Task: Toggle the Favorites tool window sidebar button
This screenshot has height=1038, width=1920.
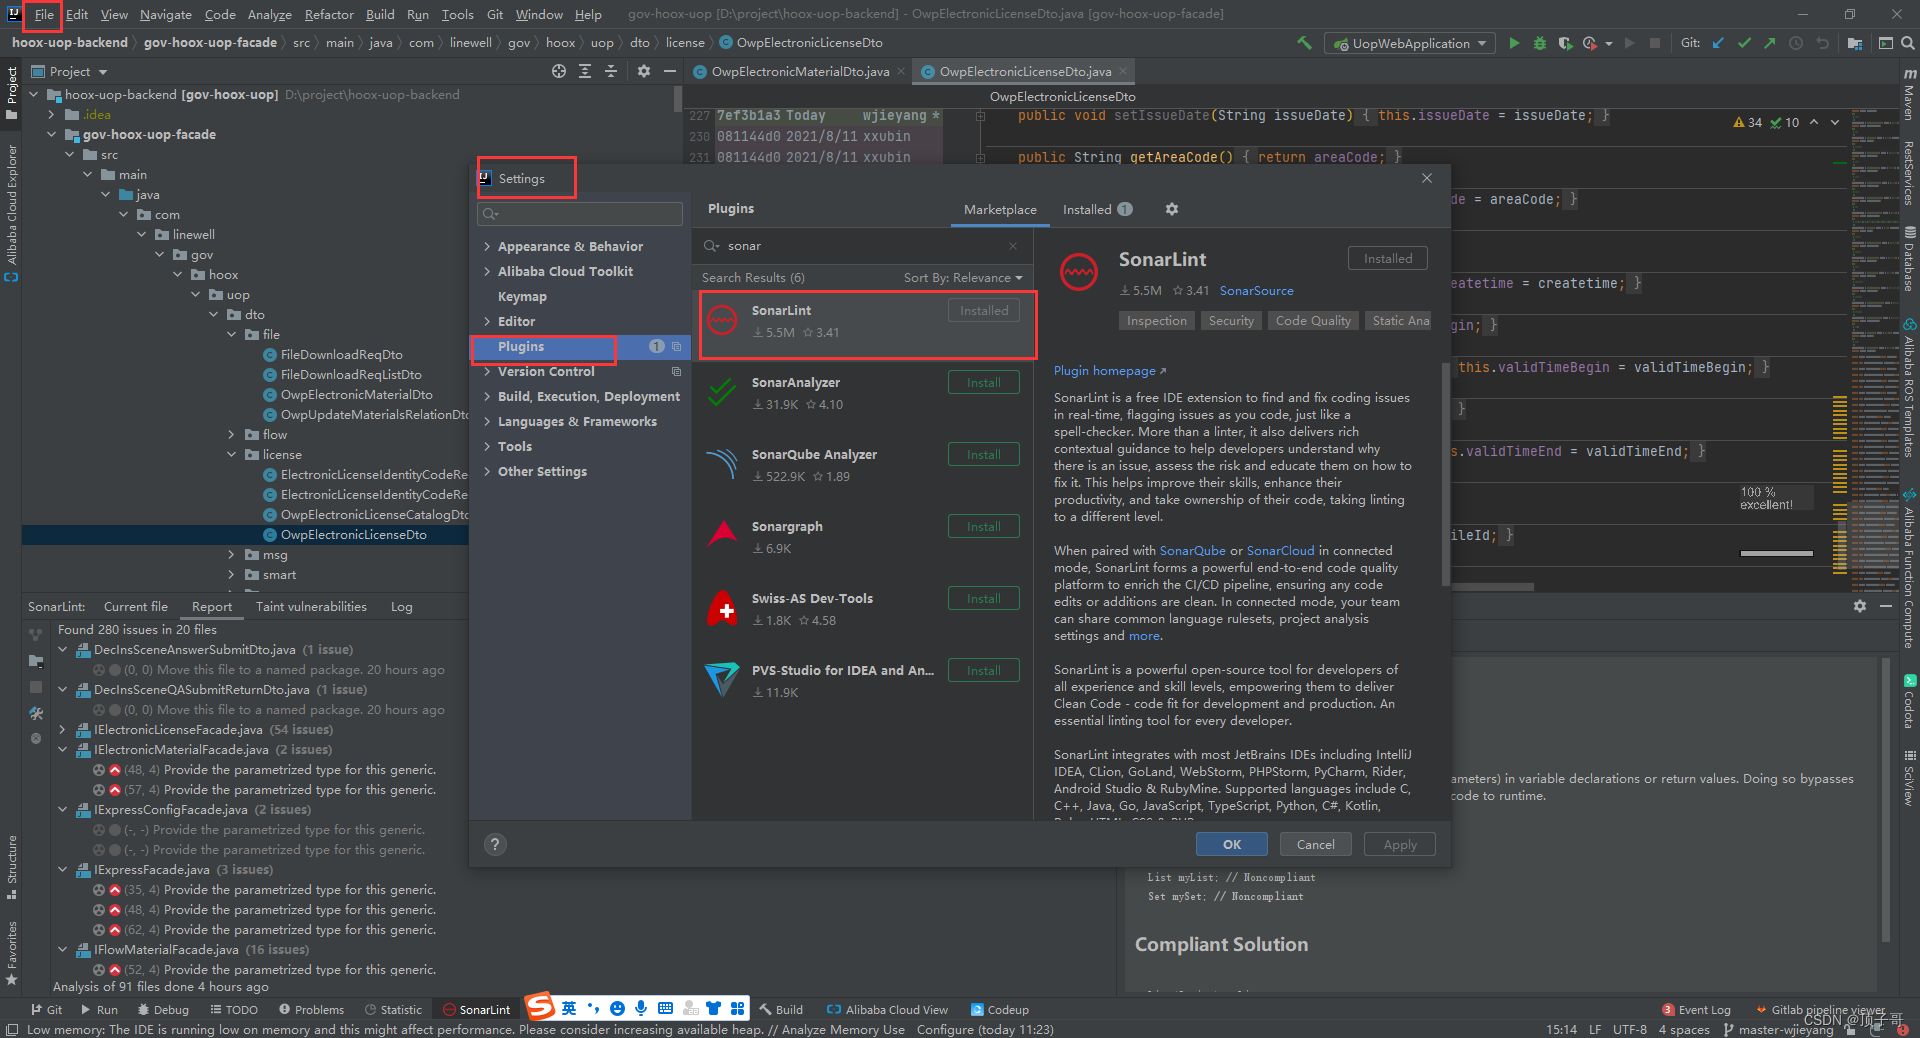Action: [x=12, y=952]
